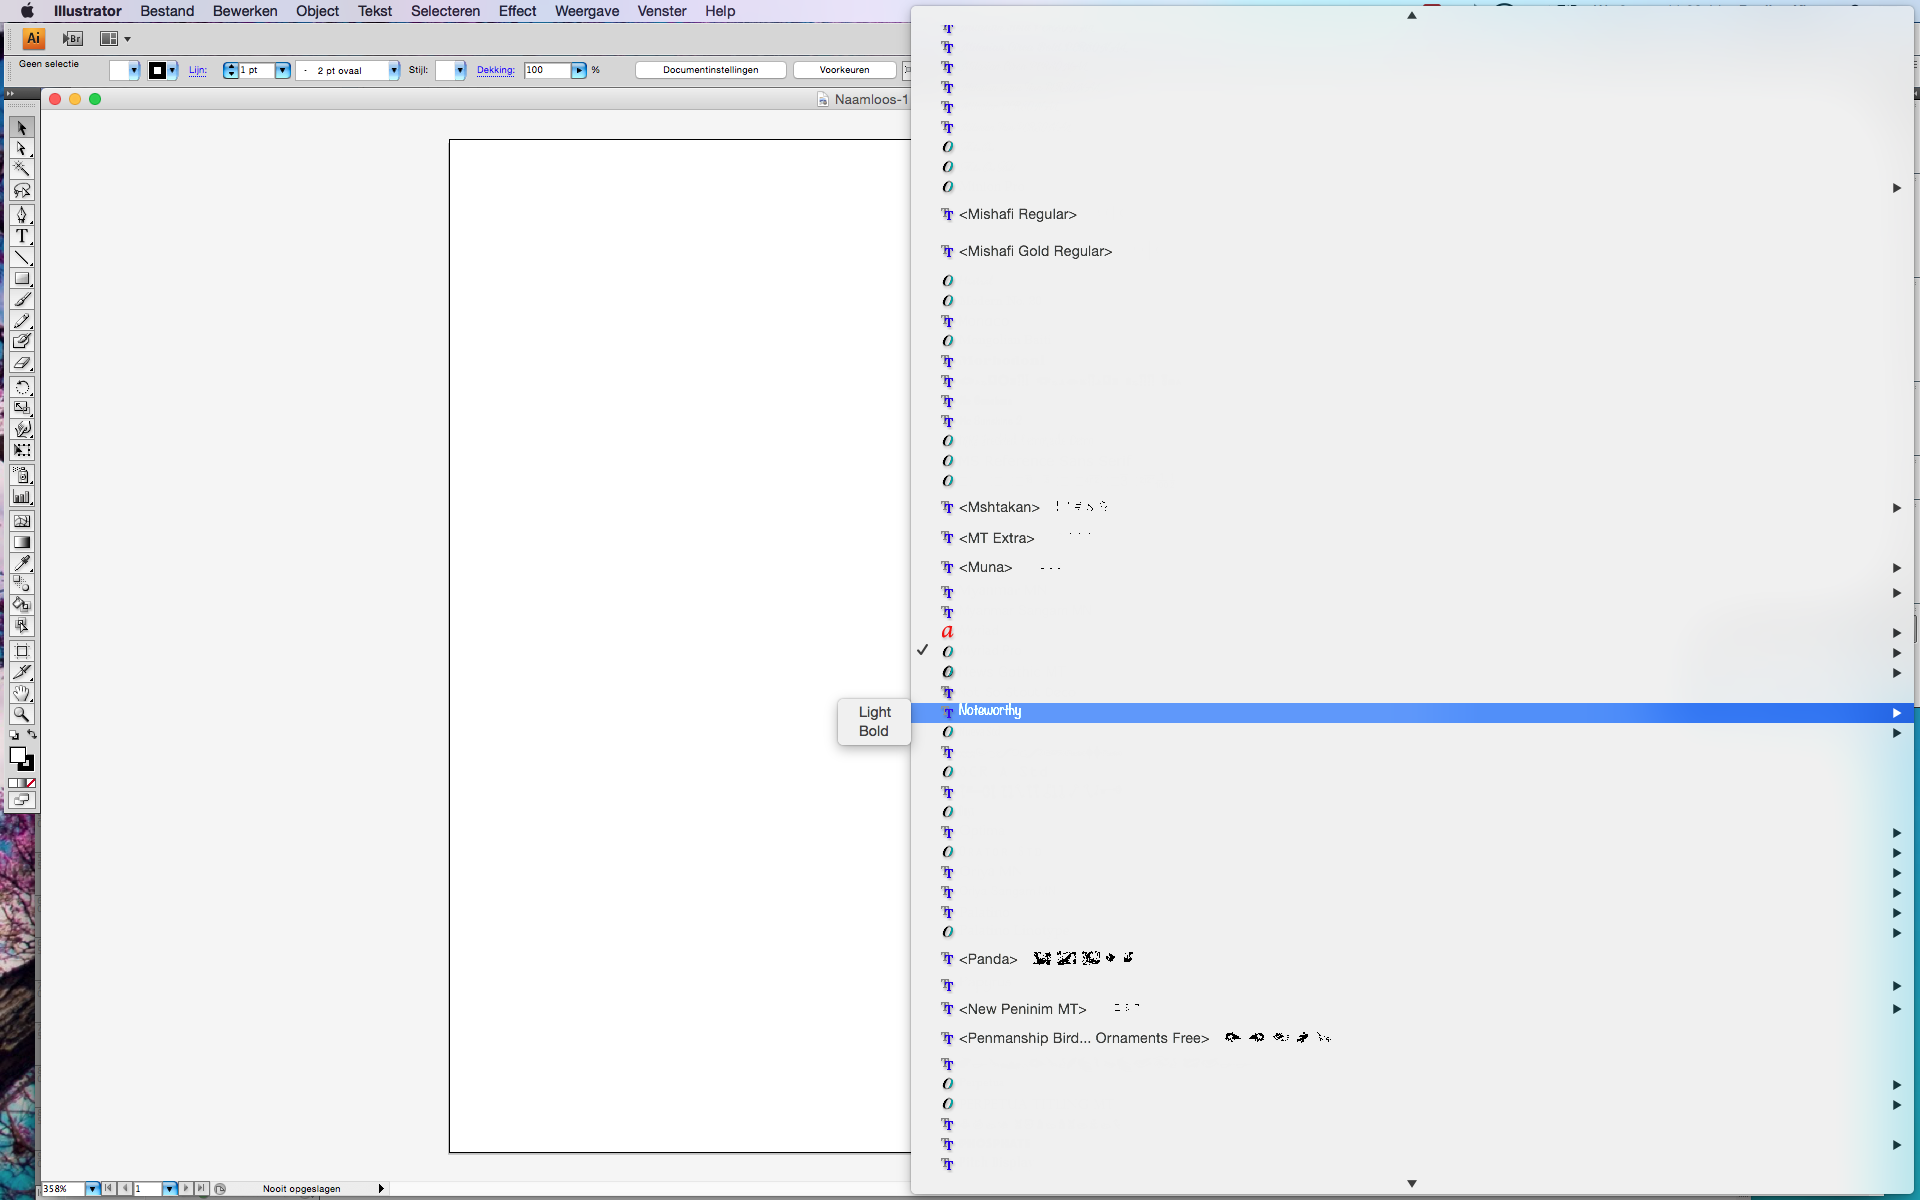Select the Selection (black arrow) tool
This screenshot has height=1200, width=1920.
click(22, 128)
